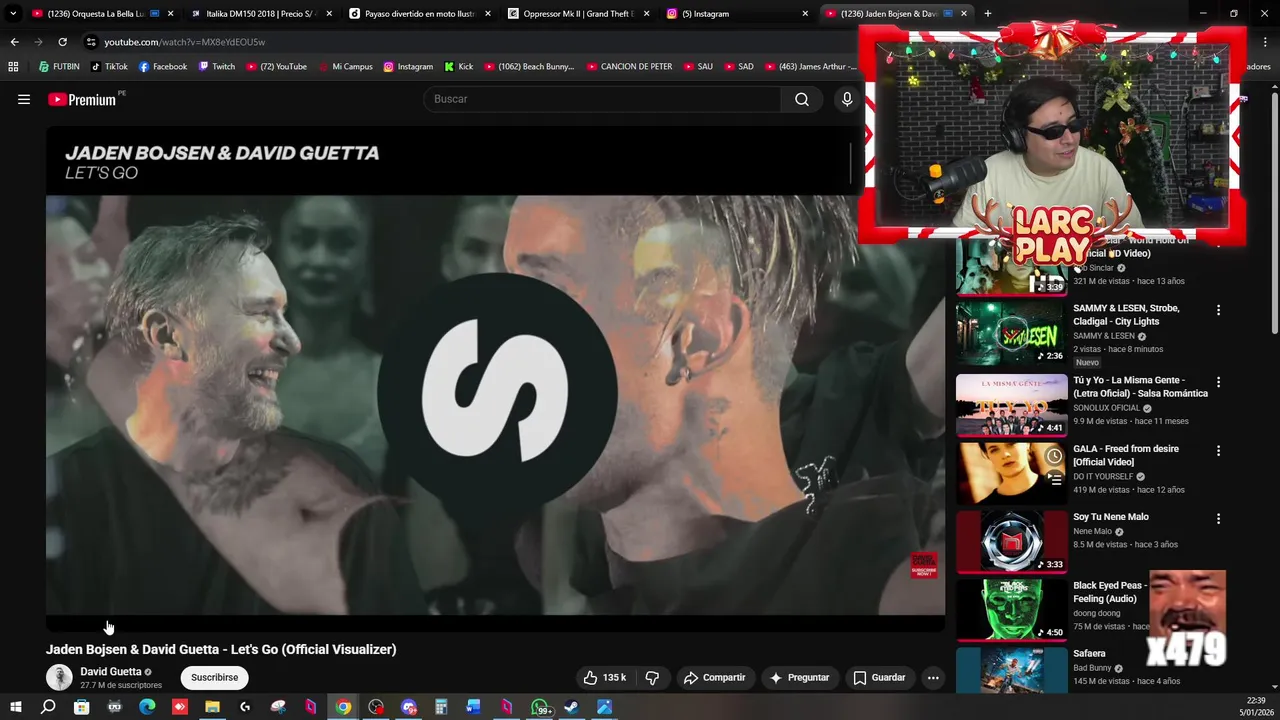Play SAMMY & LESEN City Lights thumbnail
The height and width of the screenshot is (720, 1280).
pyautogui.click(x=1011, y=334)
